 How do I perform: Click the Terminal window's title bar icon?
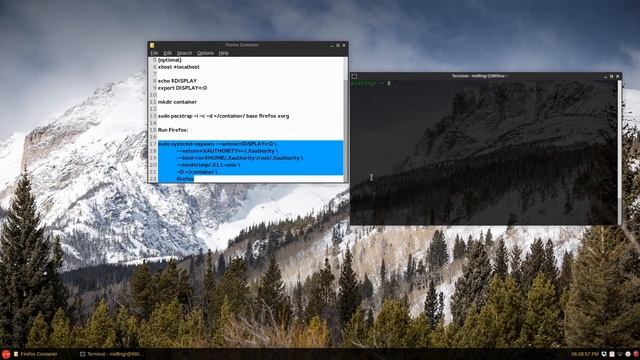pyautogui.click(x=354, y=76)
